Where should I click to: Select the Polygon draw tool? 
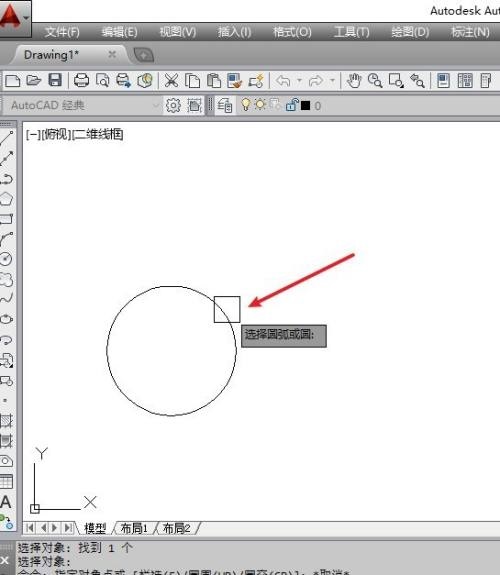point(7,199)
